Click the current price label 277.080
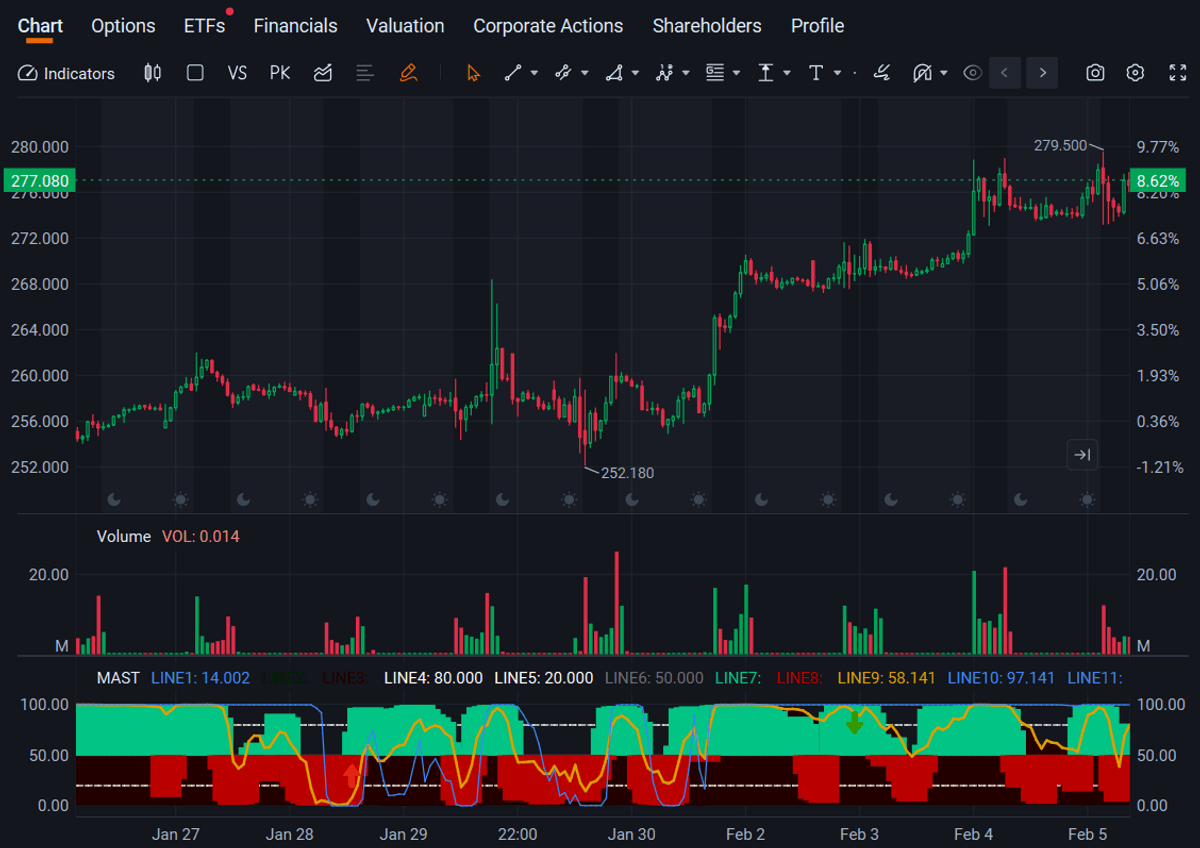 pos(39,181)
